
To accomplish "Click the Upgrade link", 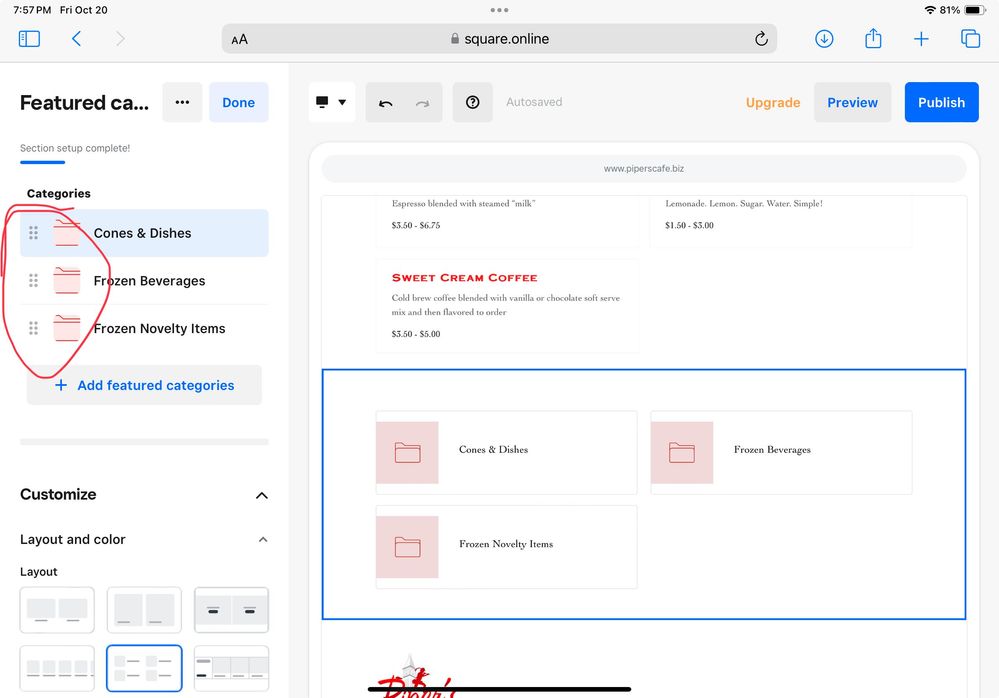I will 773,103.
